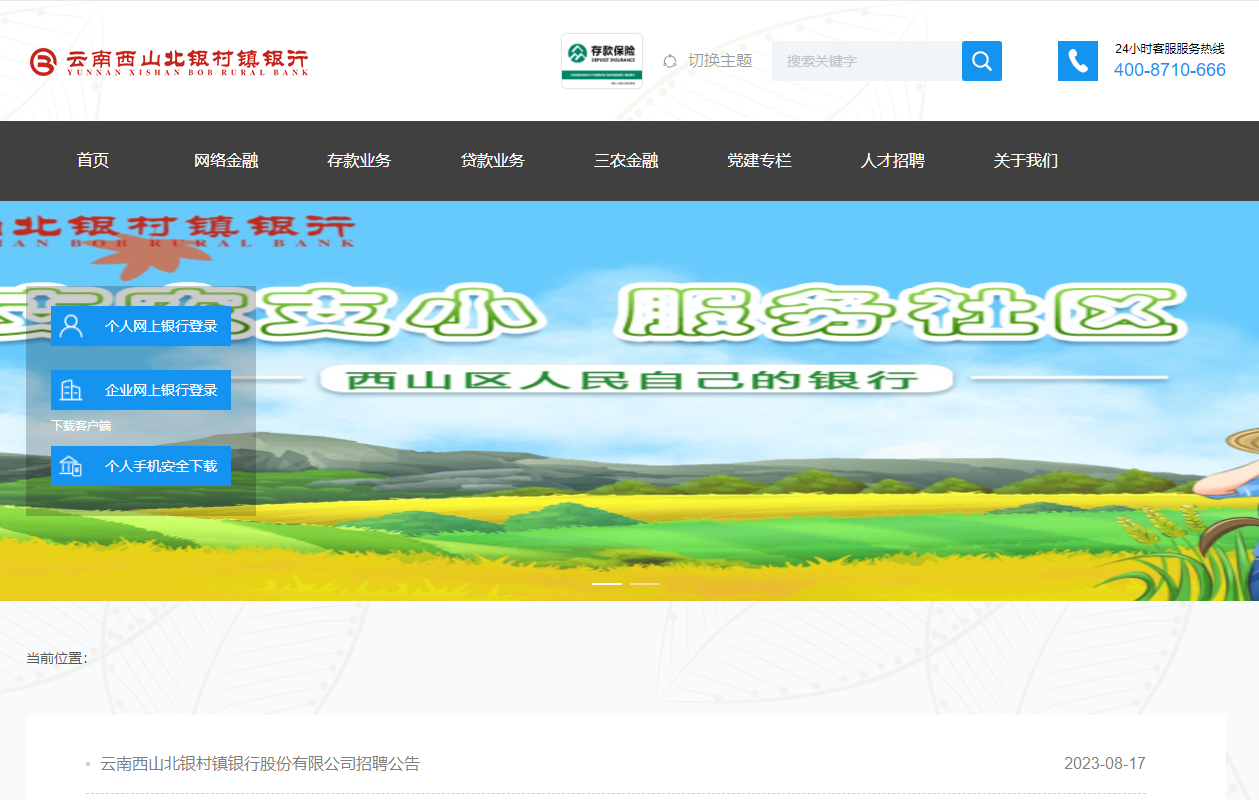Screen dimensions: 1259x800
Task: Click the theme switch refresh icon
Action: [670, 61]
